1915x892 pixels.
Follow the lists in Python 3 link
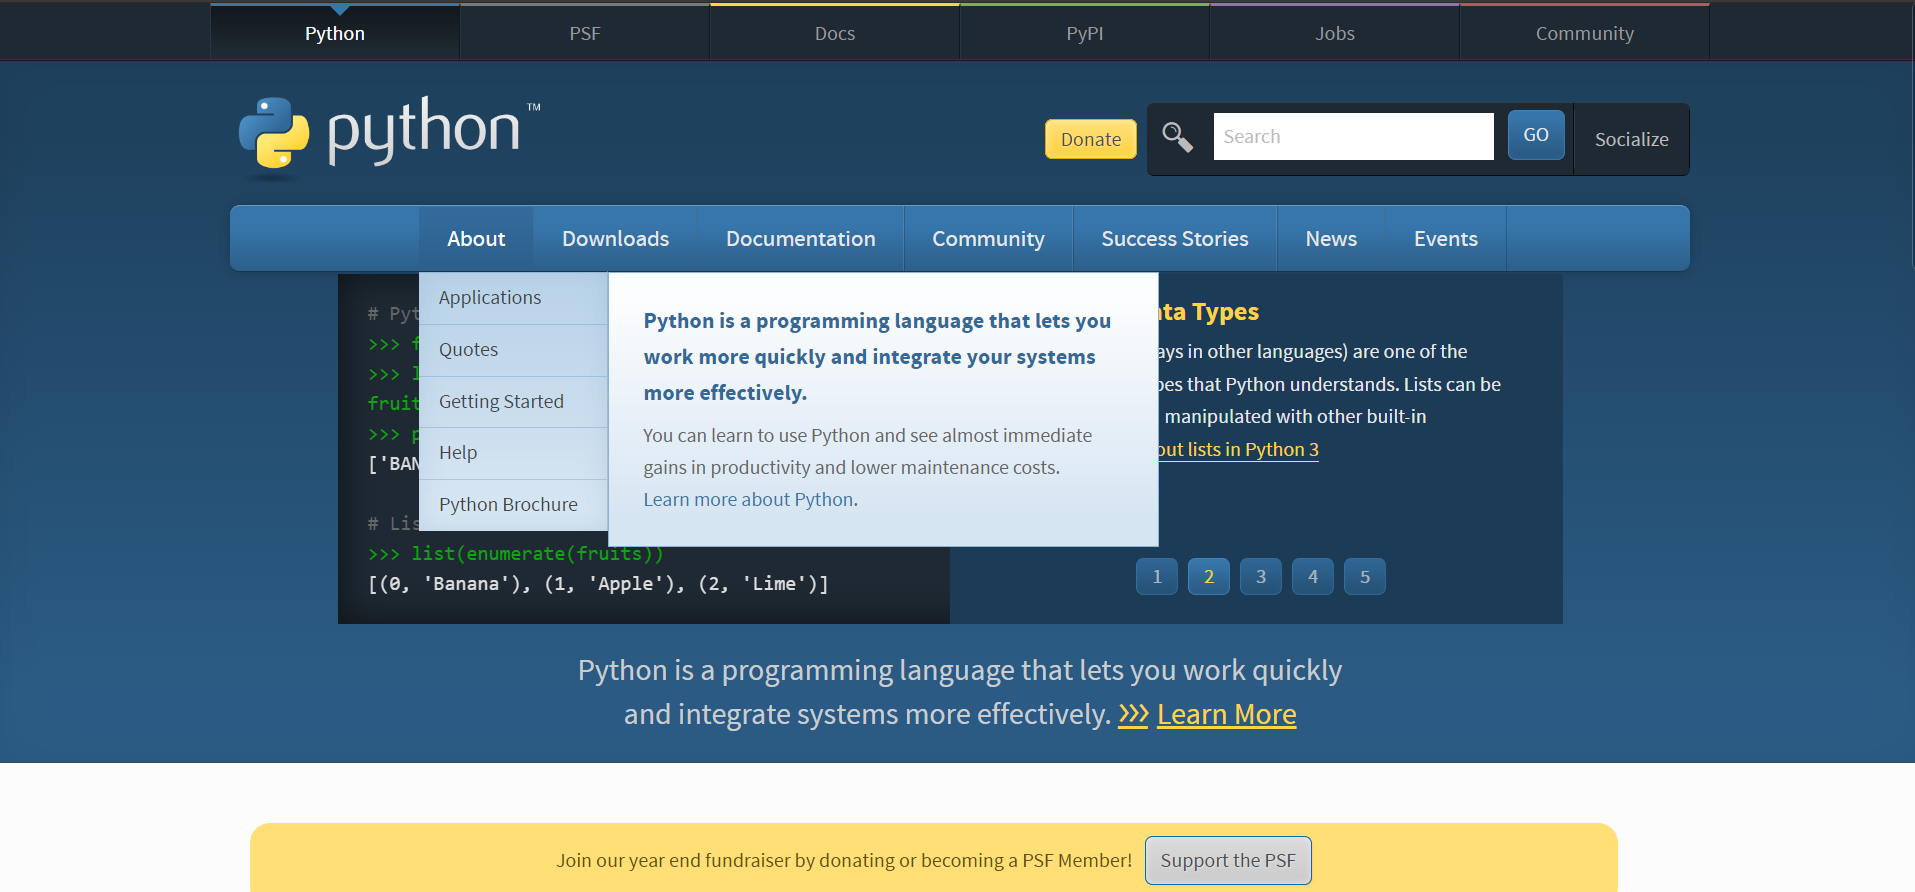click(1237, 450)
